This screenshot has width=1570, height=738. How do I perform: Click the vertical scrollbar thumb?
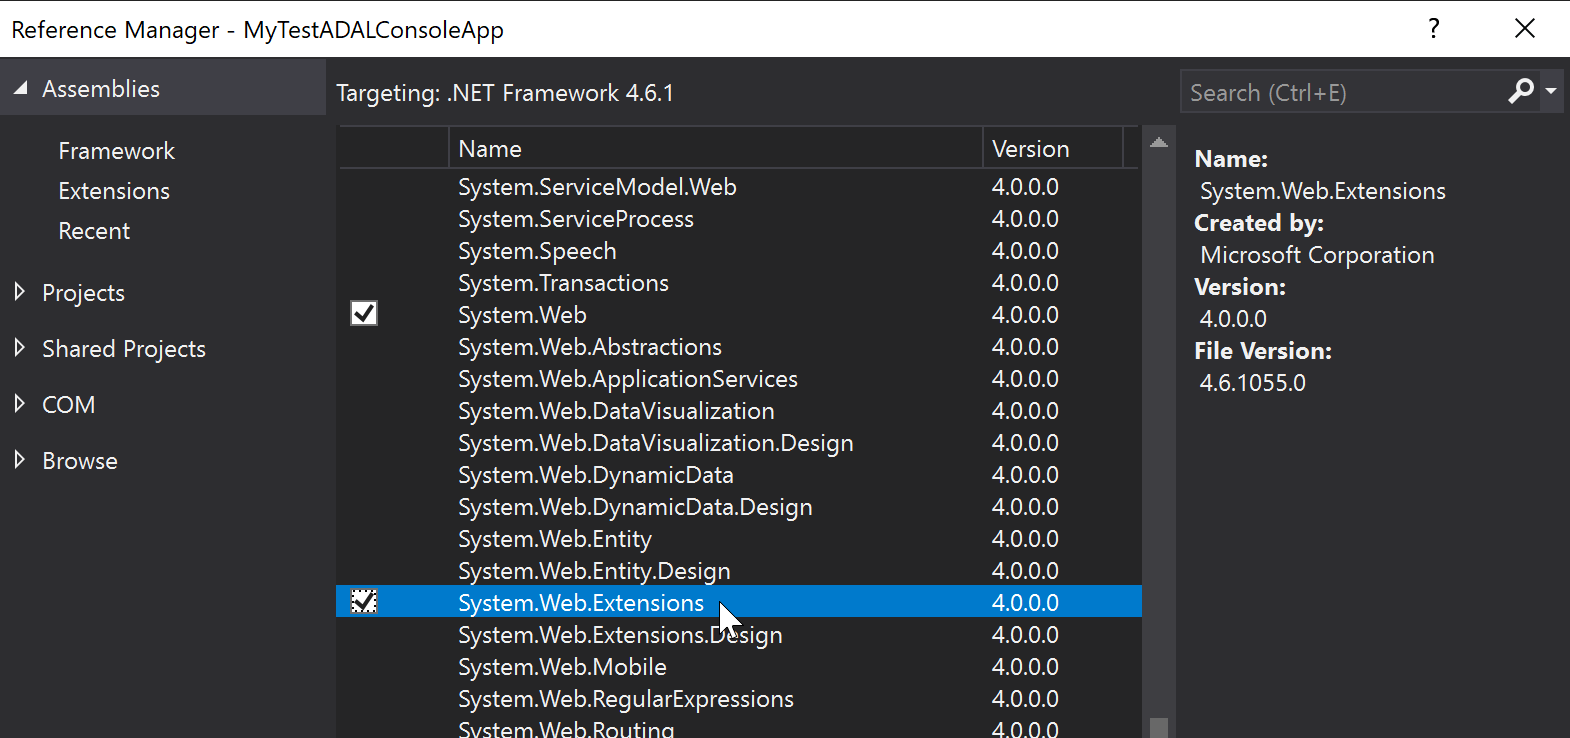click(1159, 727)
